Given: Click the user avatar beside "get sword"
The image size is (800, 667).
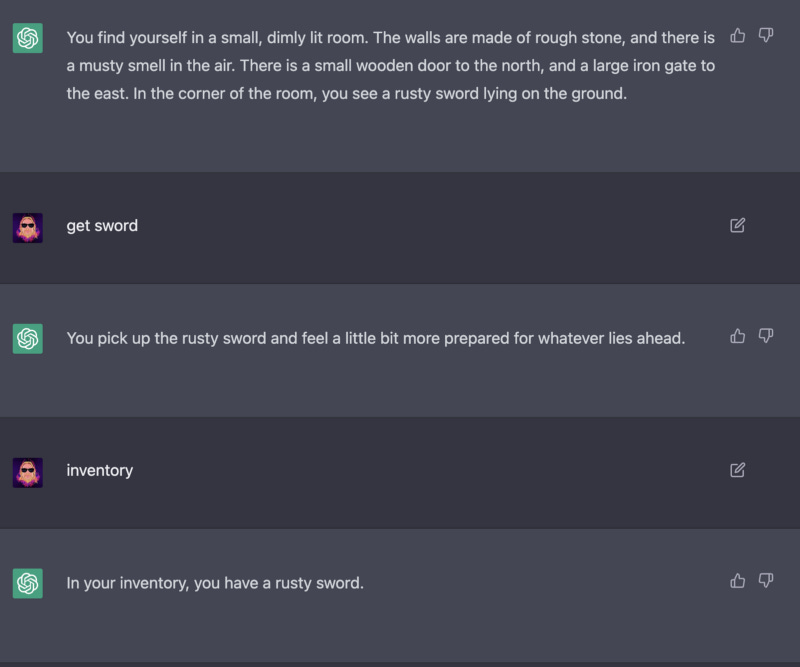Looking at the screenshot, I should [27, 226].
